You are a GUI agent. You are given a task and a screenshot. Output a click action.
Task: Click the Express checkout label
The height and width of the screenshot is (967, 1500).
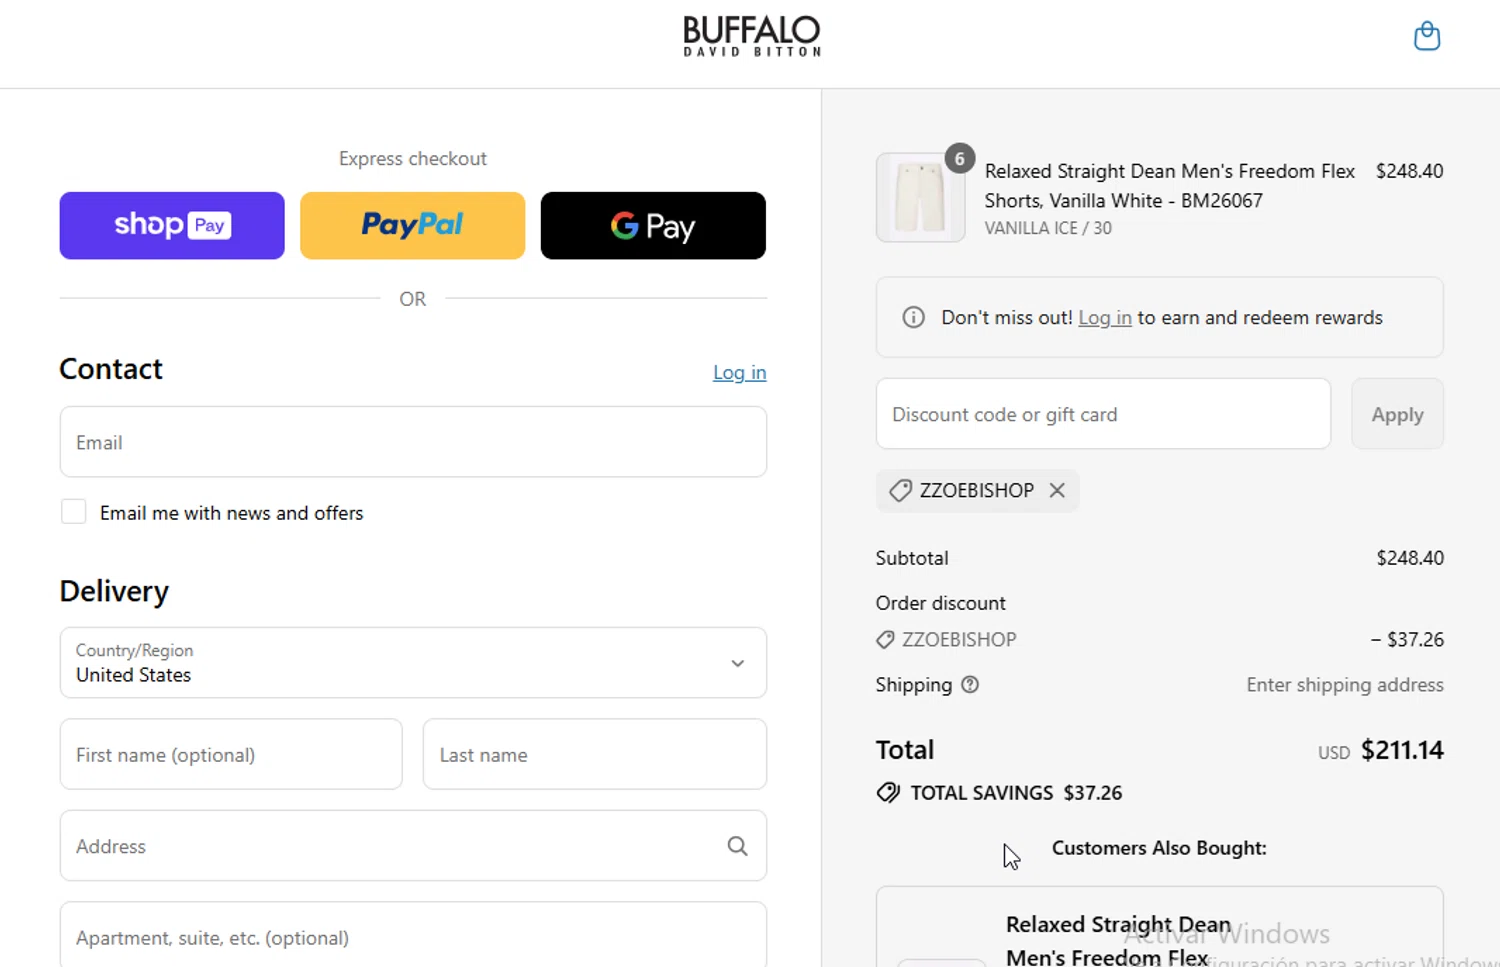[413, 159]
